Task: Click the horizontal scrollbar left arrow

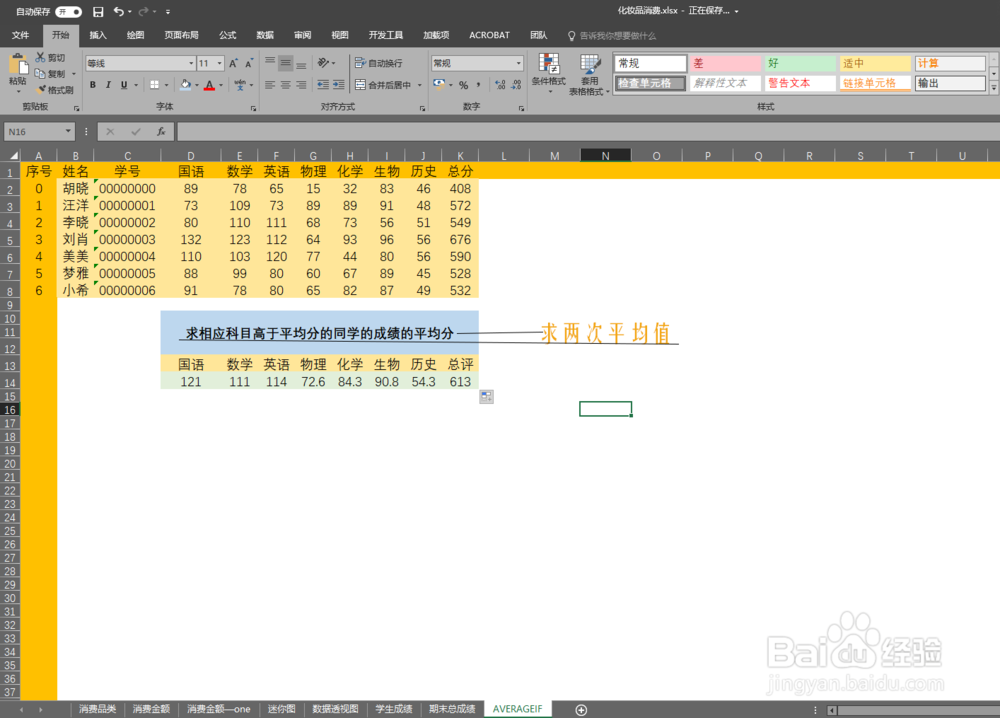Action: point(832,710)
